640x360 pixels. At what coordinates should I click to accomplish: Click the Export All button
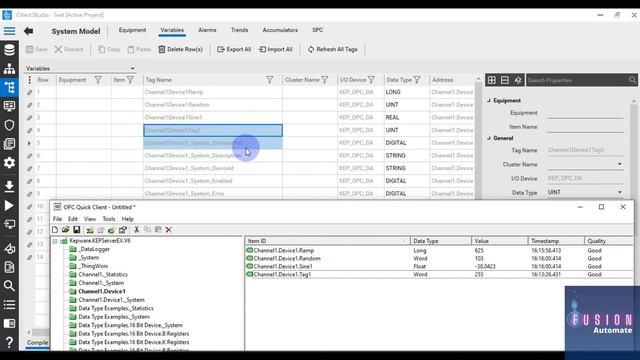click(x=234, y=49)
